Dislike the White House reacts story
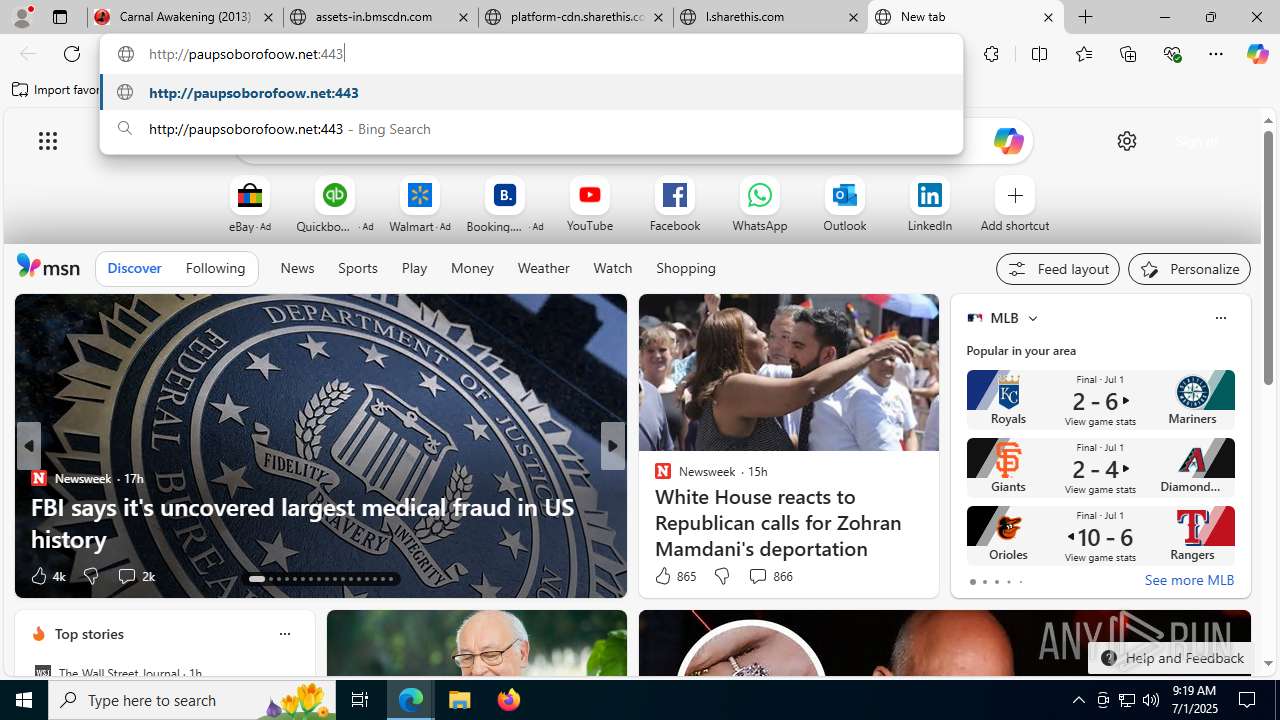The image size is (1280, 720). pyautogui.click(x=721, y=576)
